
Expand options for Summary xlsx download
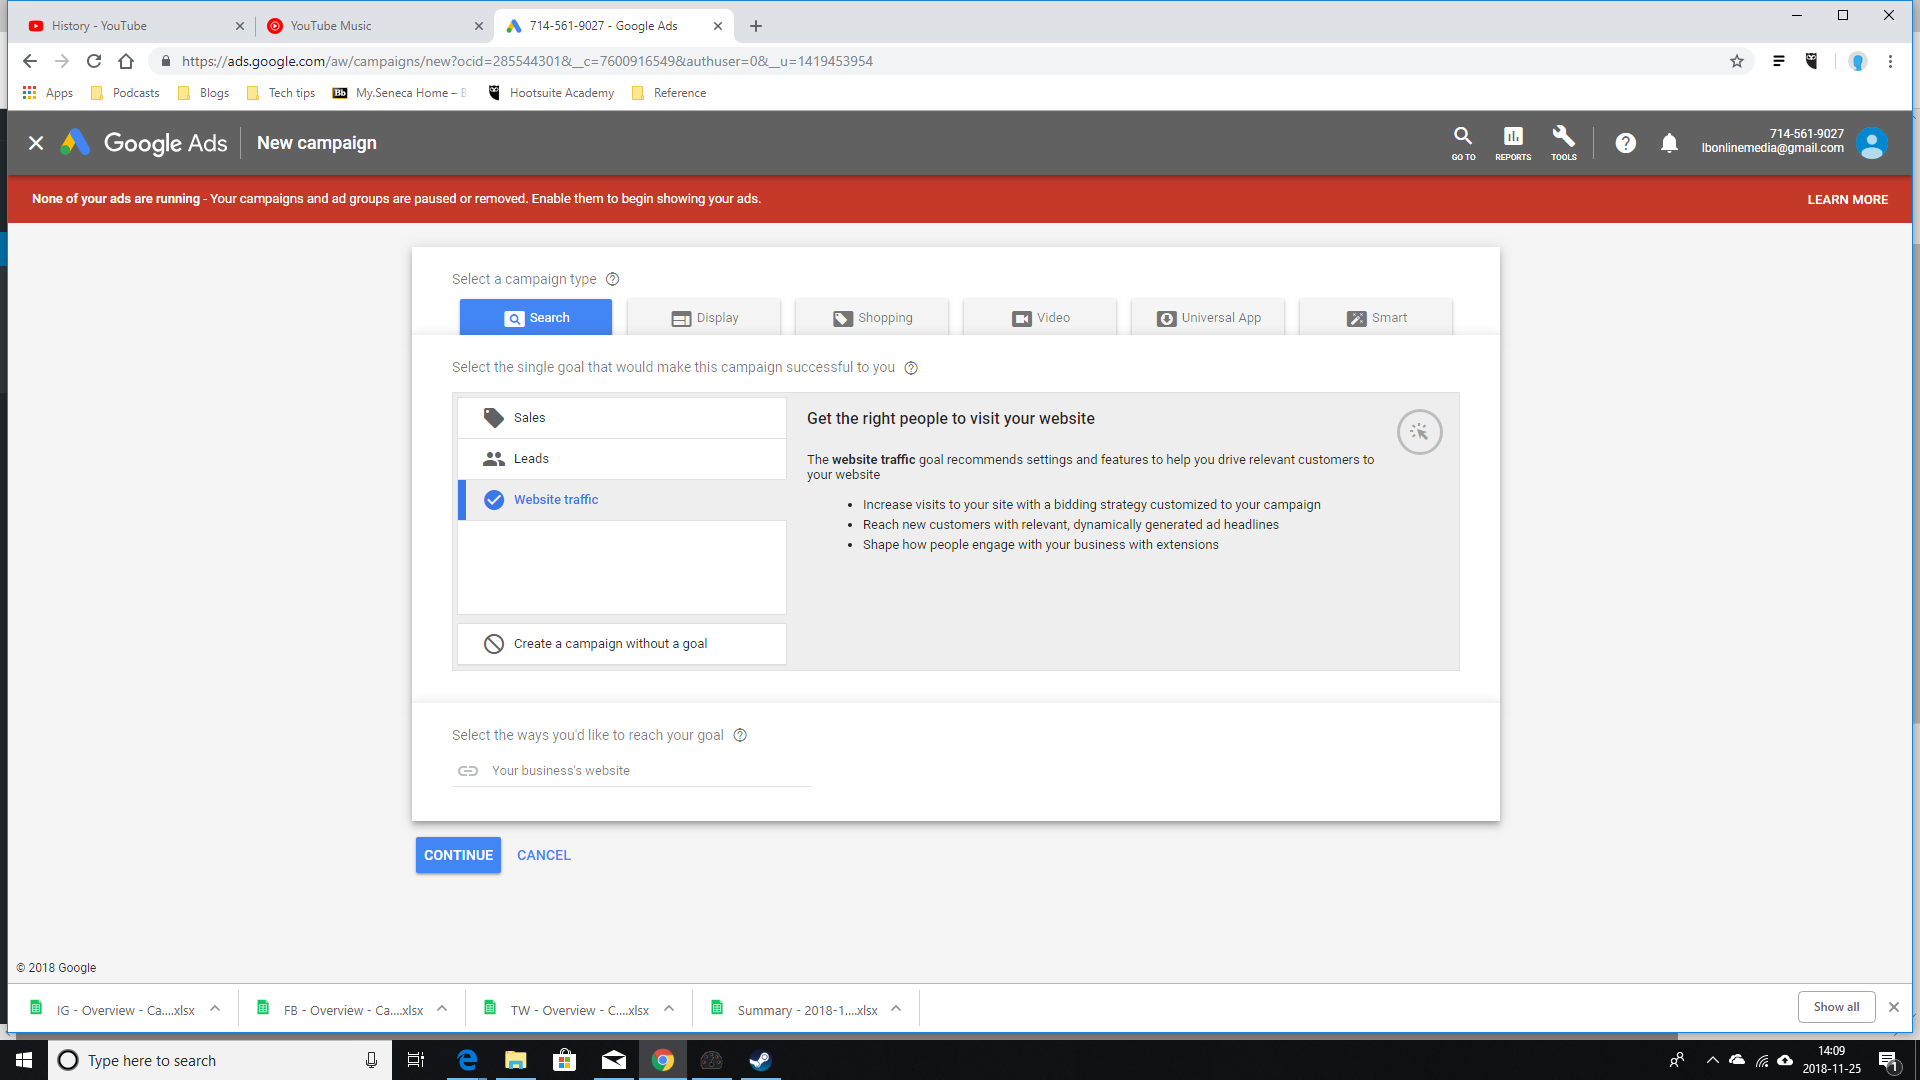pos(896,1009)
